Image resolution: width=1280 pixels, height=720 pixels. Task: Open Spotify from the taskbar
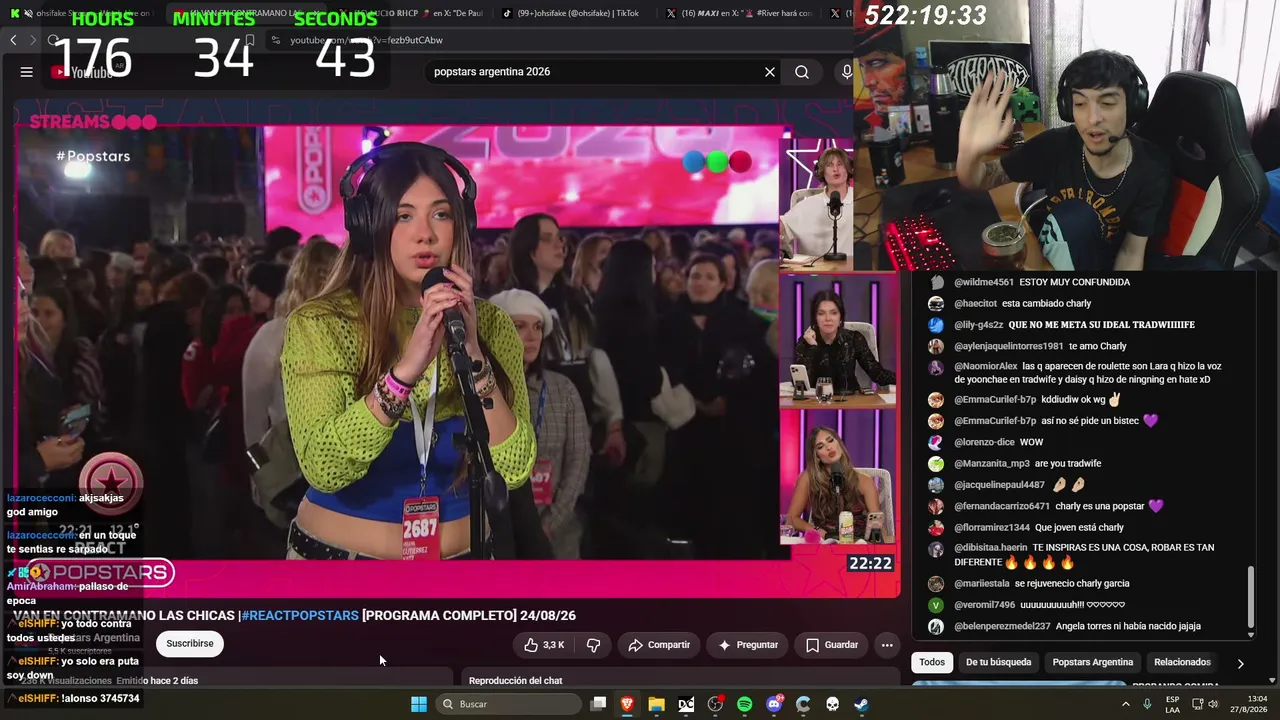click(744, 704)
